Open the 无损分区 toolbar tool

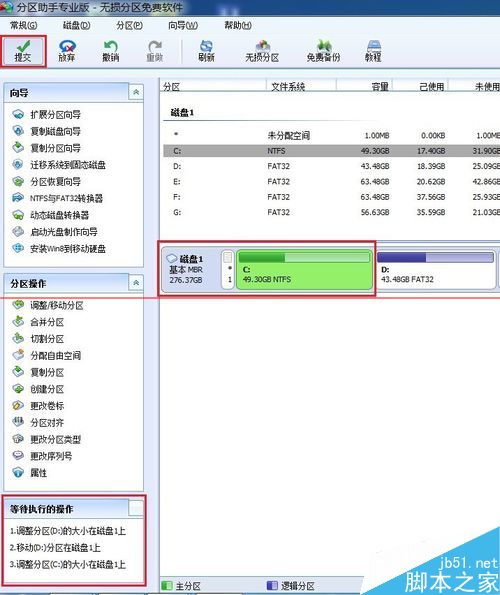262,52
